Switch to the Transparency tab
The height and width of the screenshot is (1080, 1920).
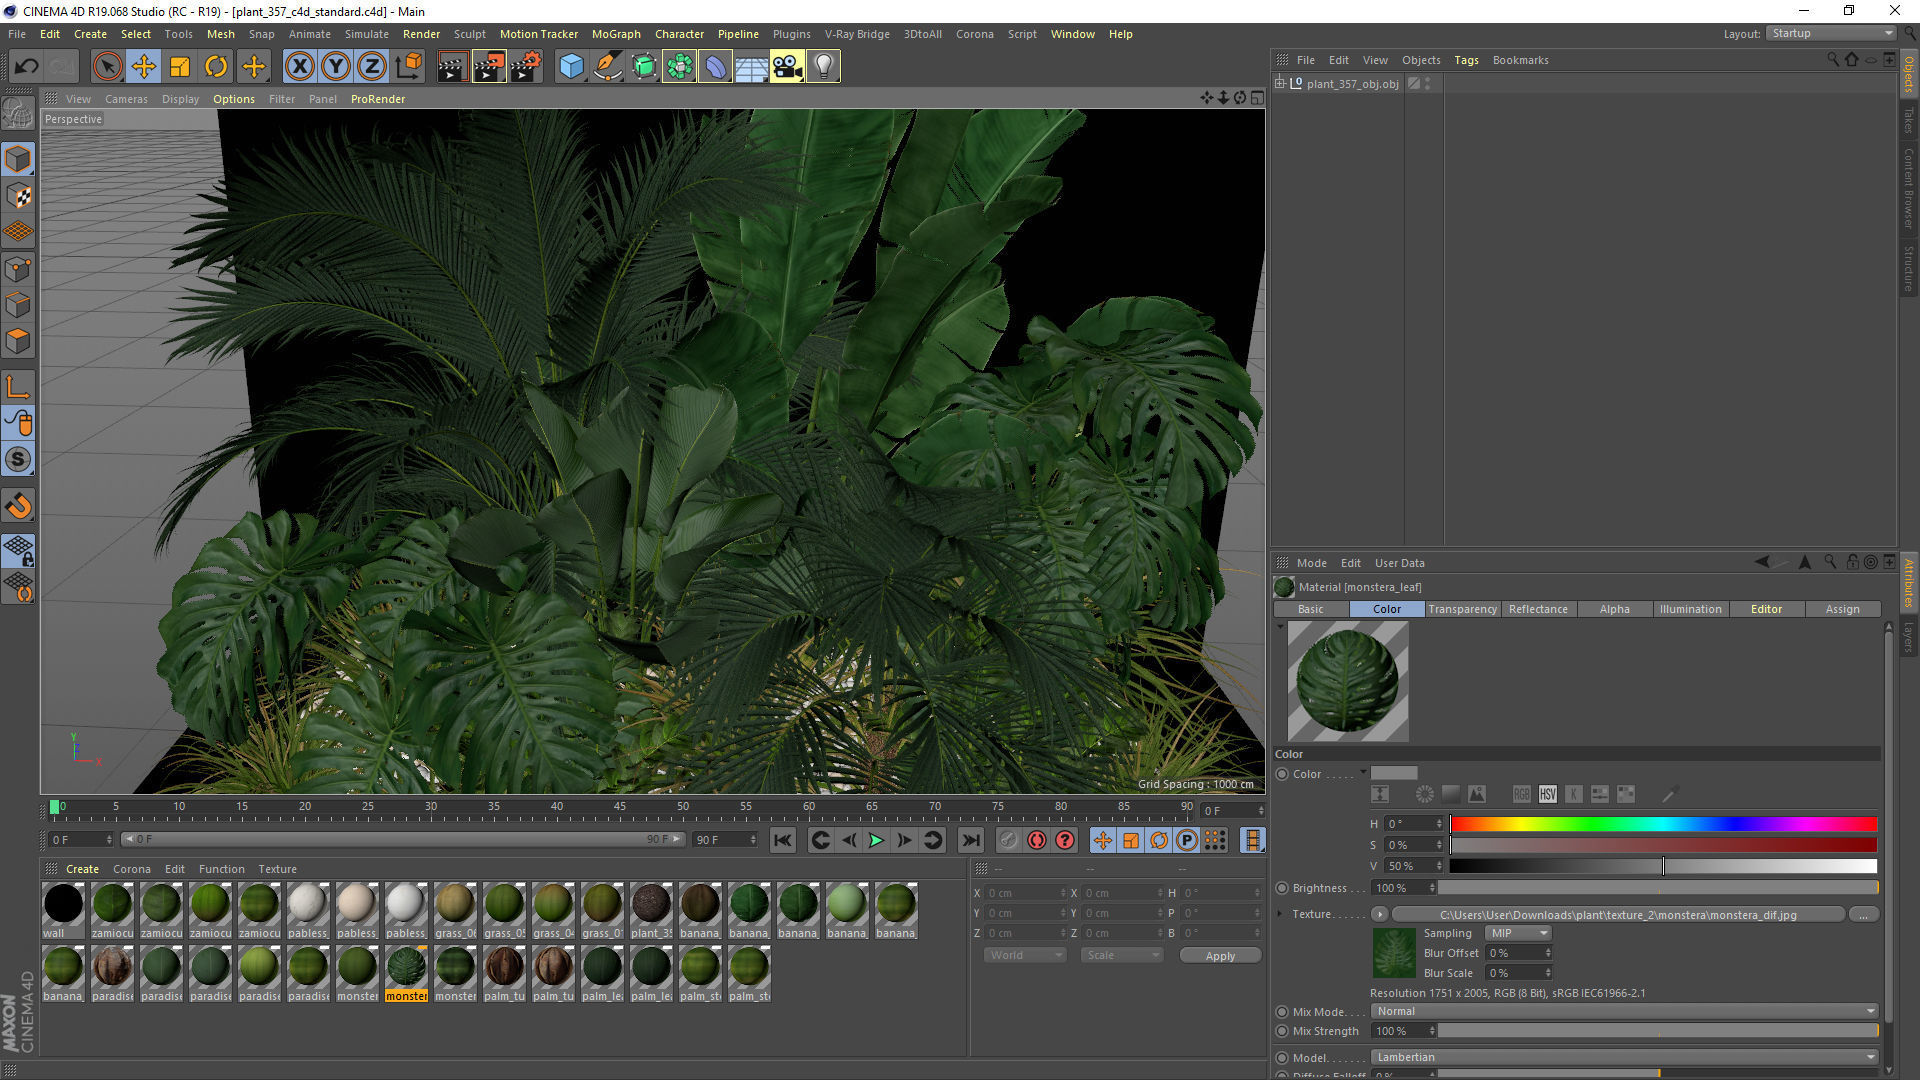point(1462,609)
